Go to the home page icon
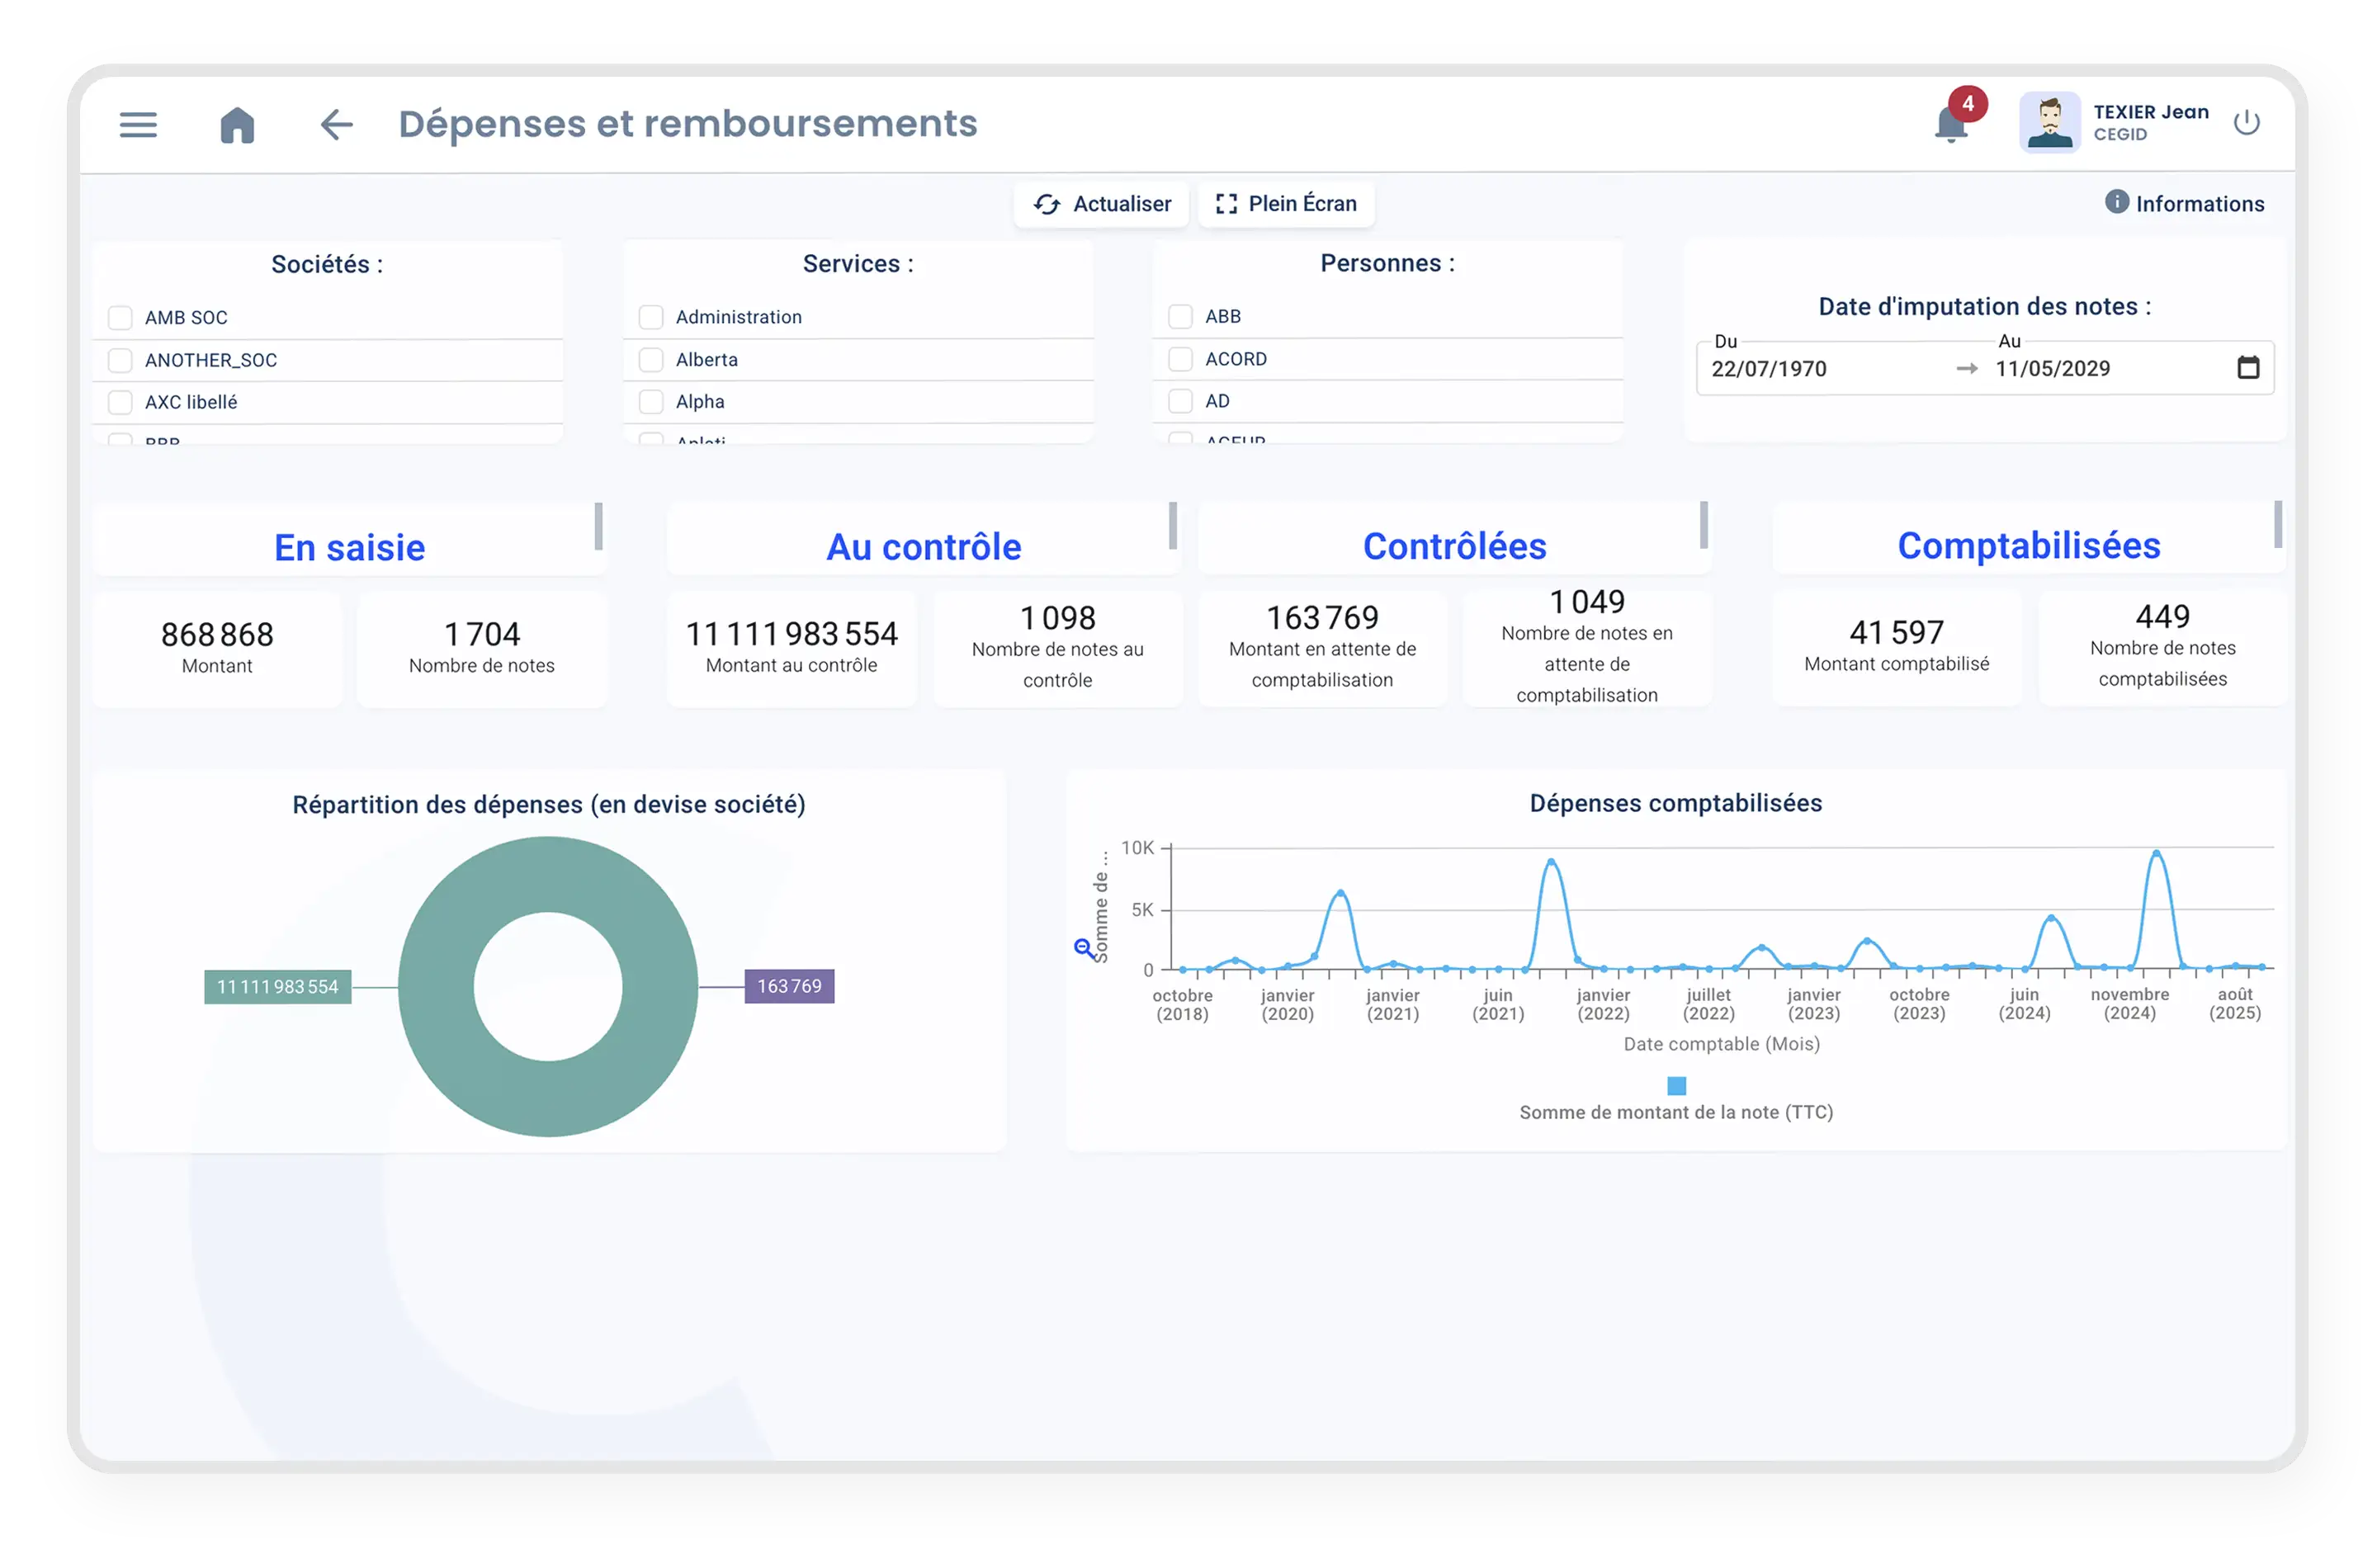Image resolution: width=2377 pixels, height=1568 pixels. click(x=237, y=125)
